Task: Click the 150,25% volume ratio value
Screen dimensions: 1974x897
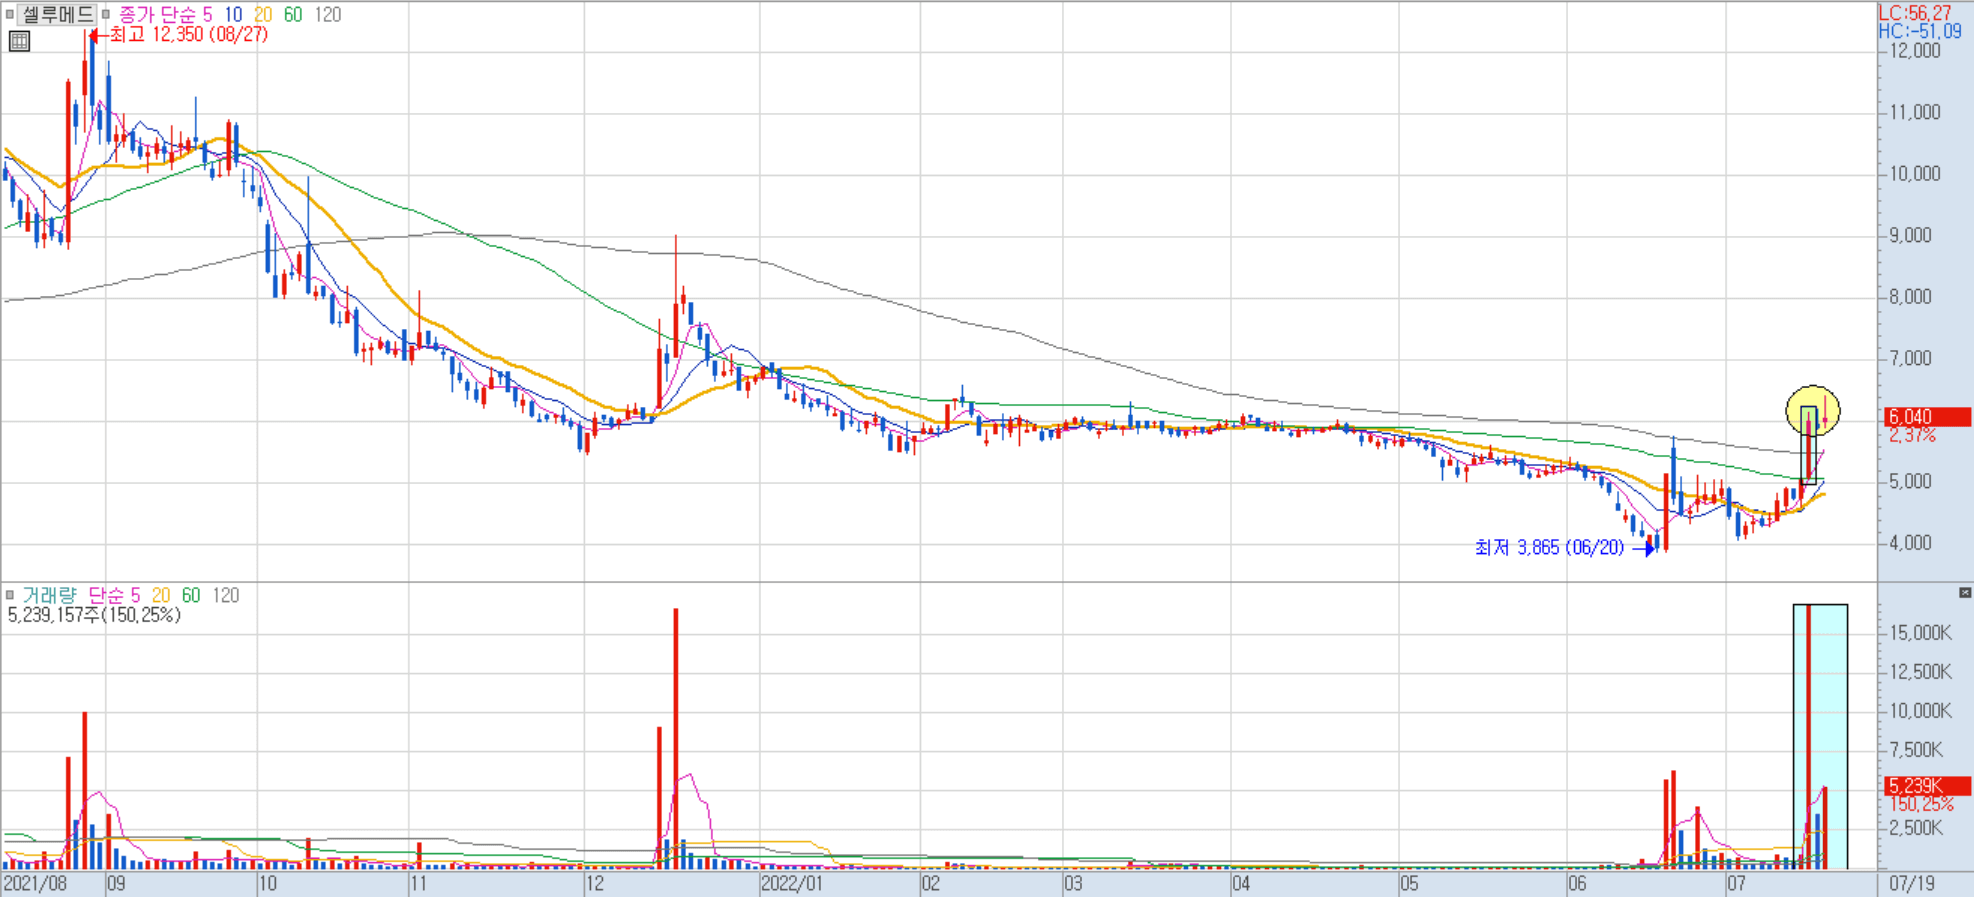Action: tap(1921, 804)
